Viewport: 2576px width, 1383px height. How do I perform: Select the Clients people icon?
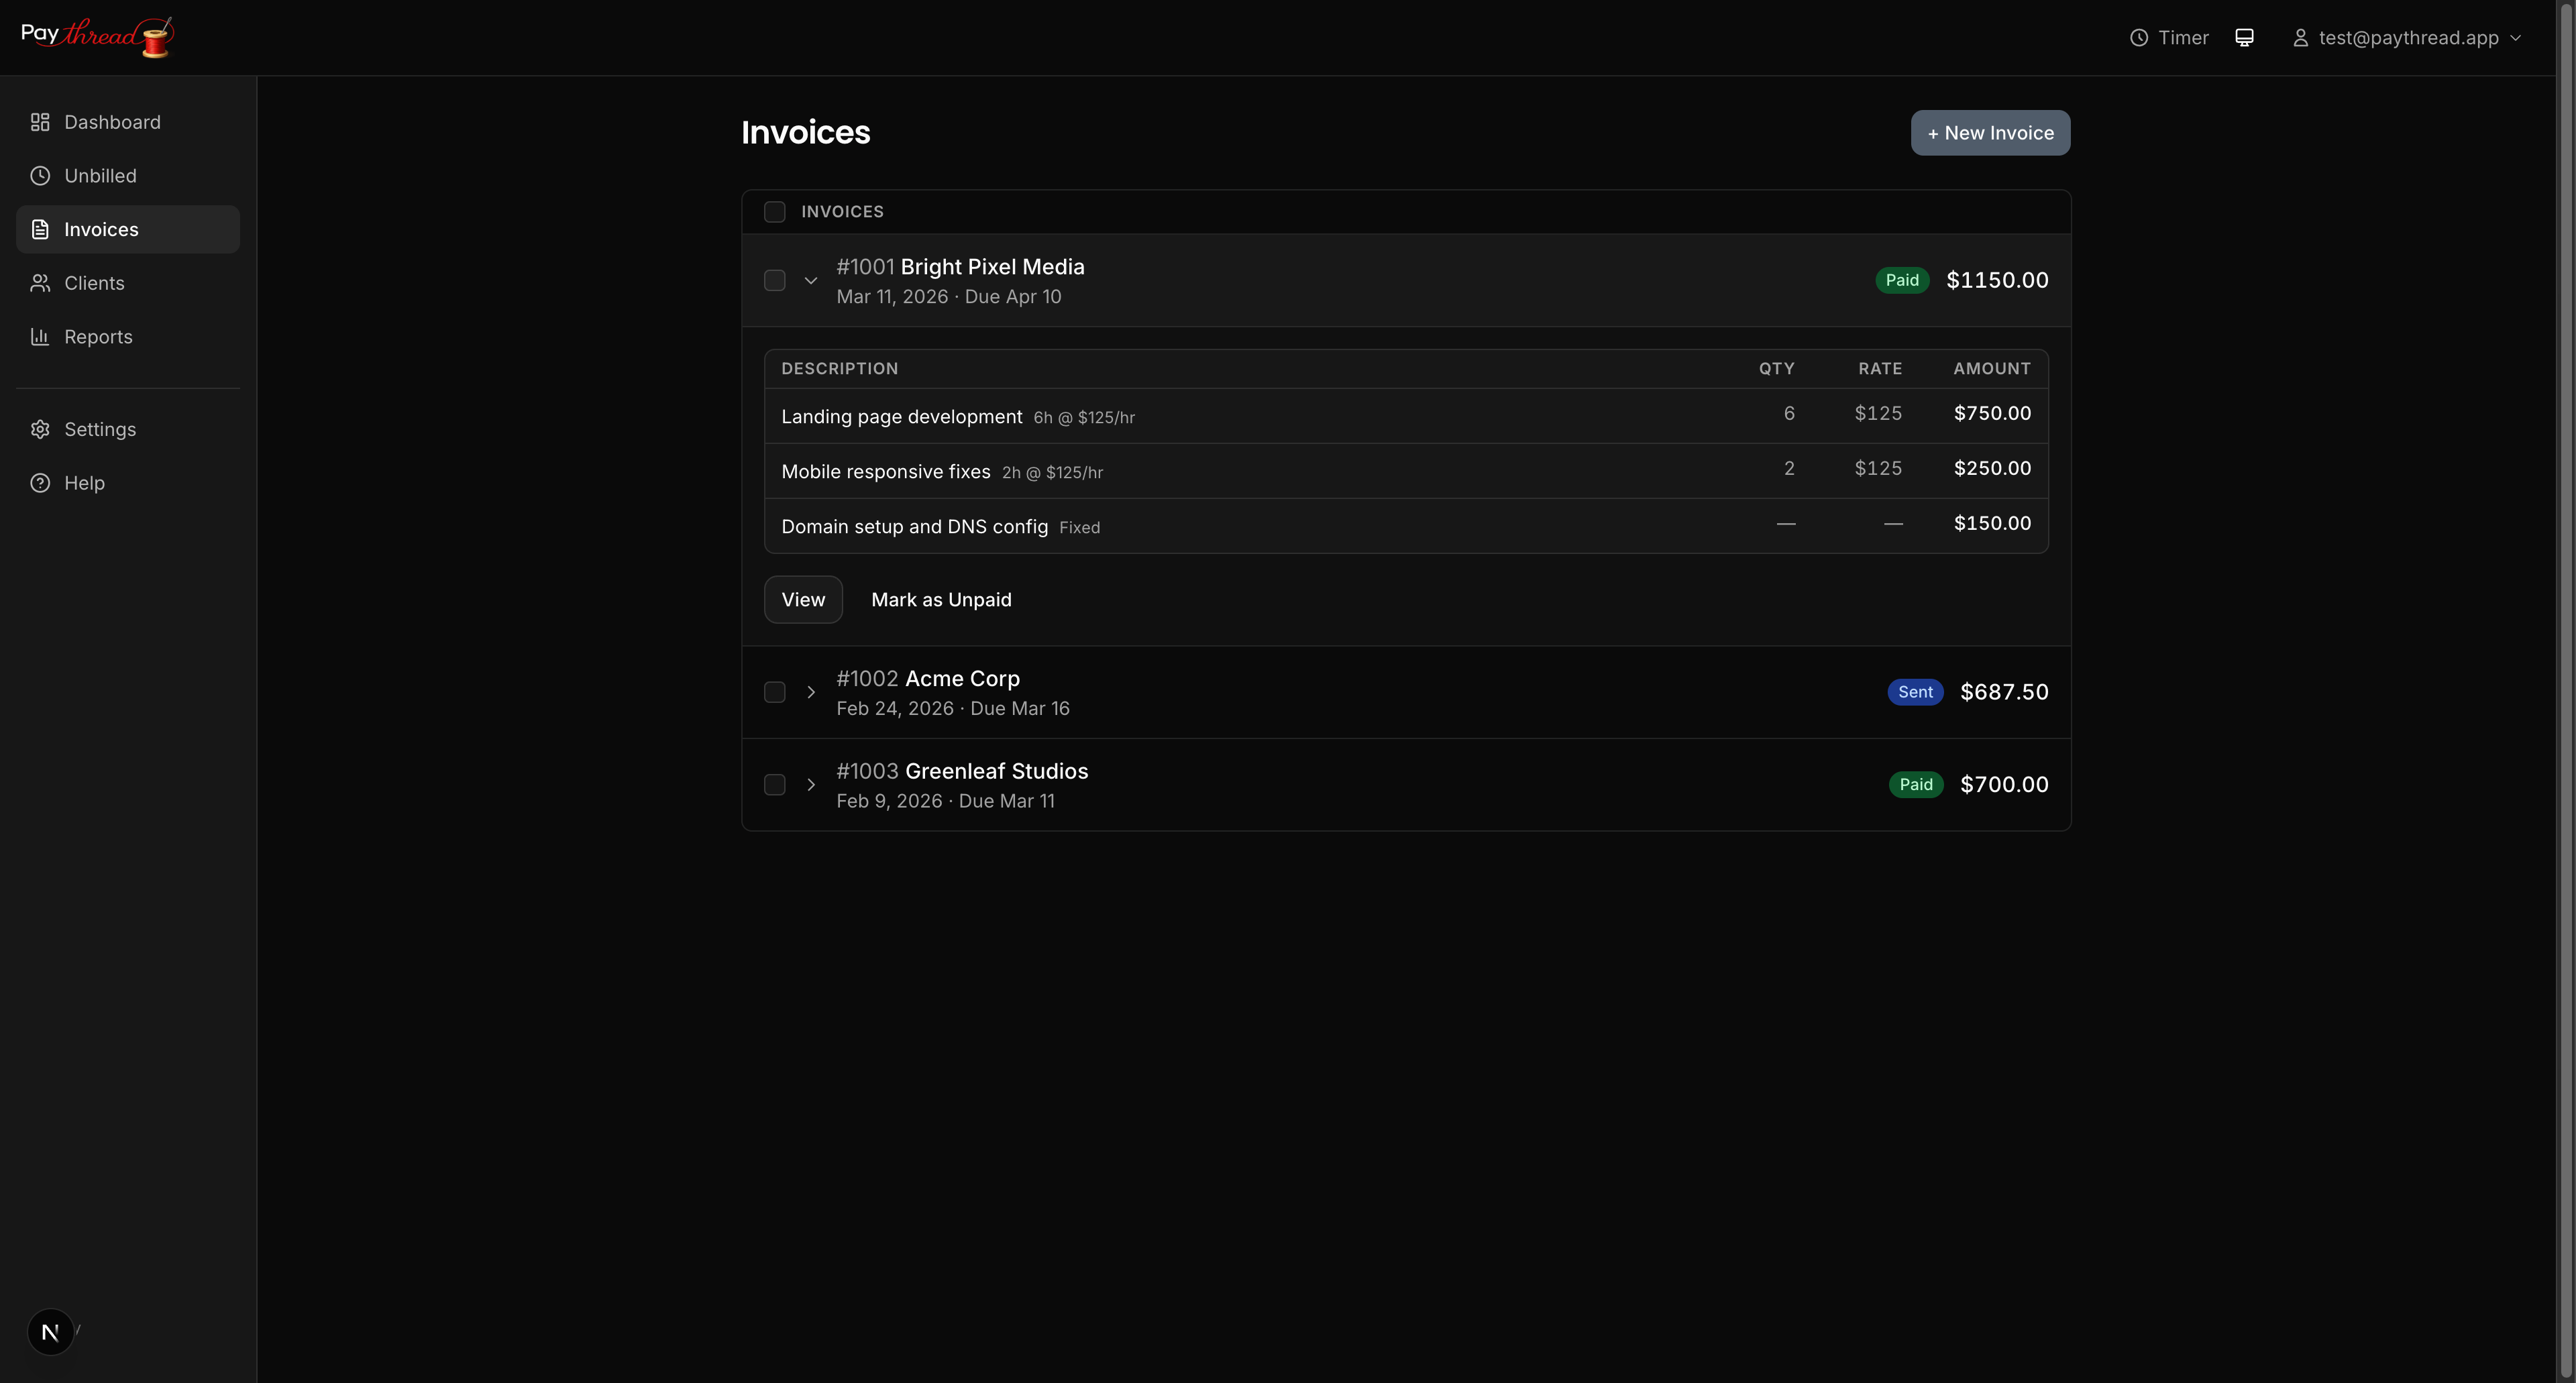[x=40, y=282]
